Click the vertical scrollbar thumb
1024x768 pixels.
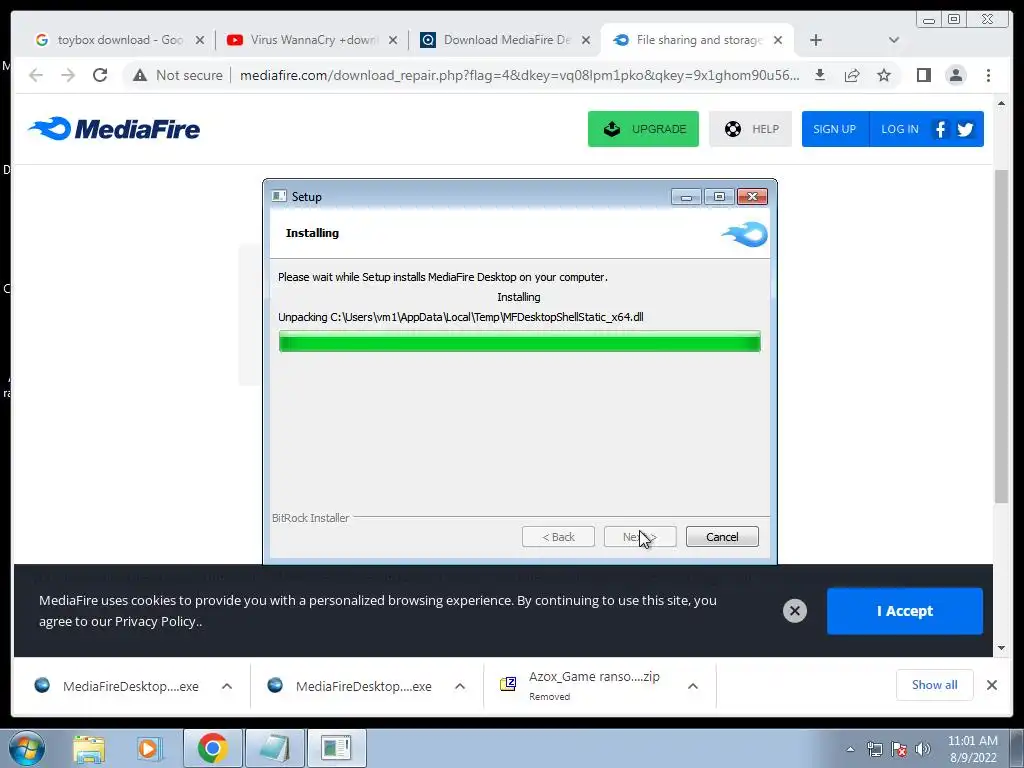[x=1001, y=336]
